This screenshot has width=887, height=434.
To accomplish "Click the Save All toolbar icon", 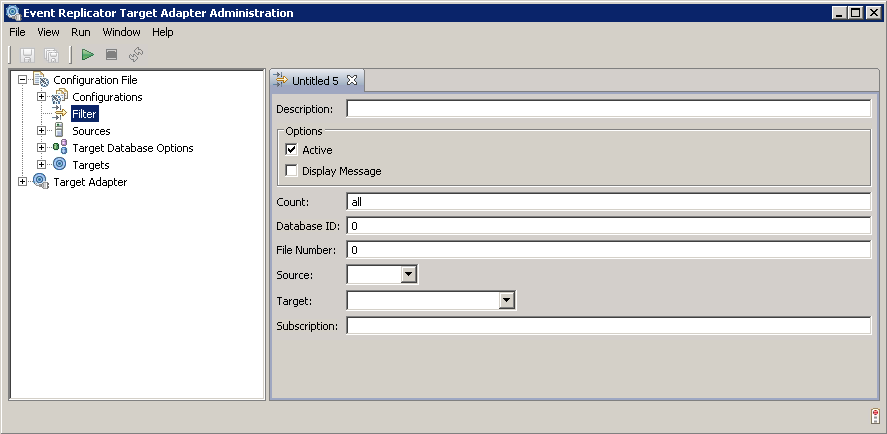I will [51, 54].
